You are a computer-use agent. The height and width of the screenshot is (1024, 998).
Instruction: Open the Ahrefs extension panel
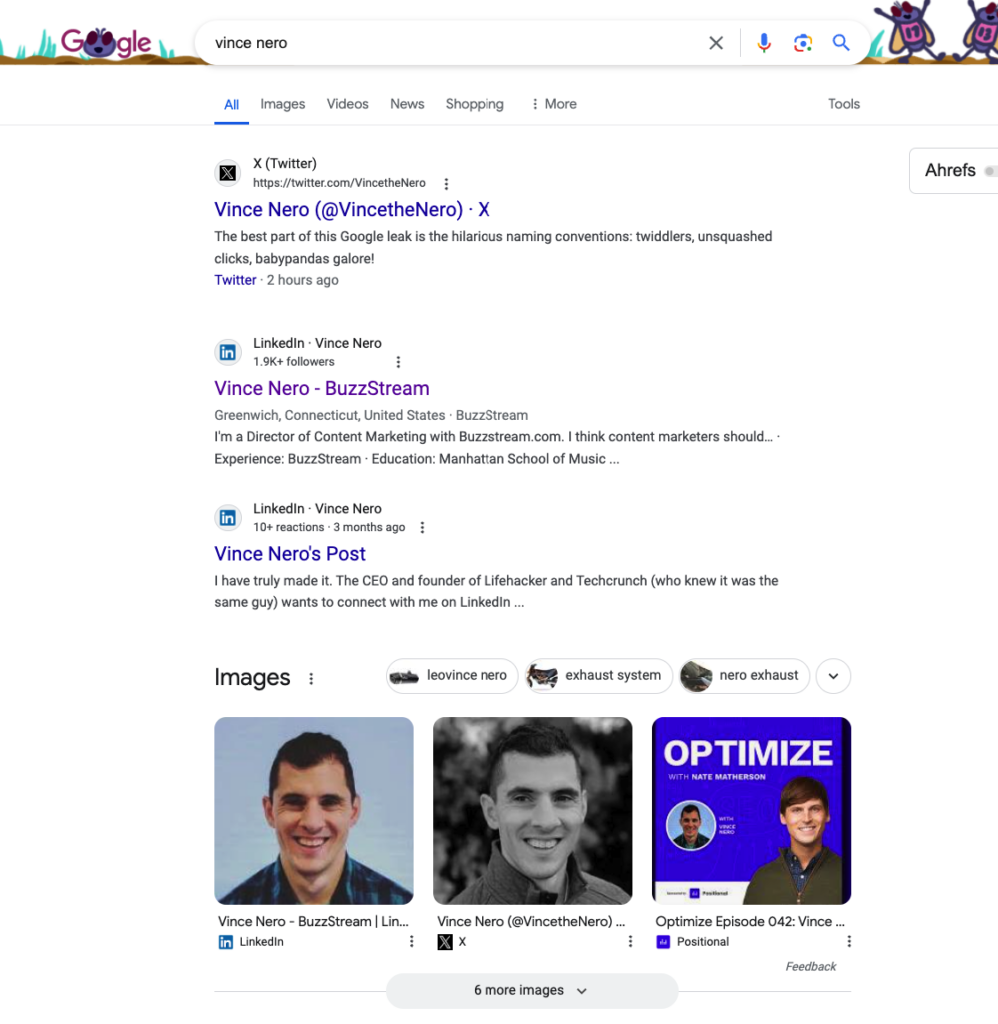(x=950, y=170)
